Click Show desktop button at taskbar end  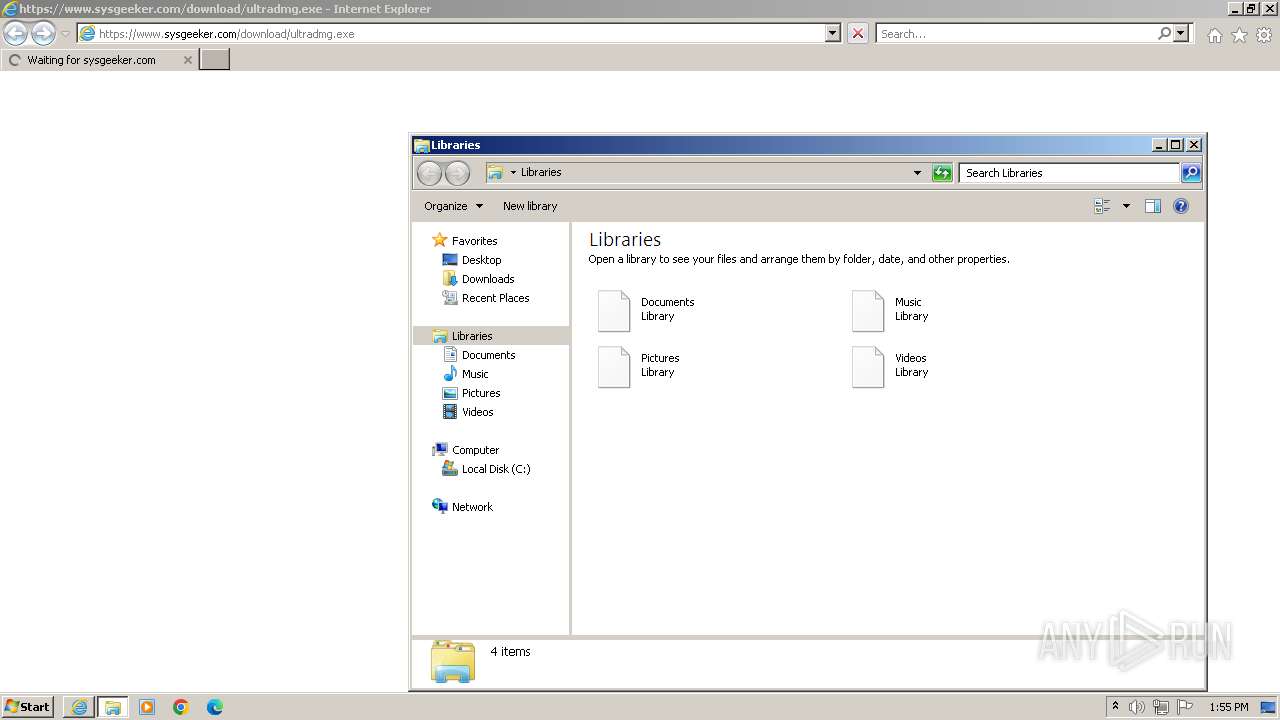tap(1268, 707)
